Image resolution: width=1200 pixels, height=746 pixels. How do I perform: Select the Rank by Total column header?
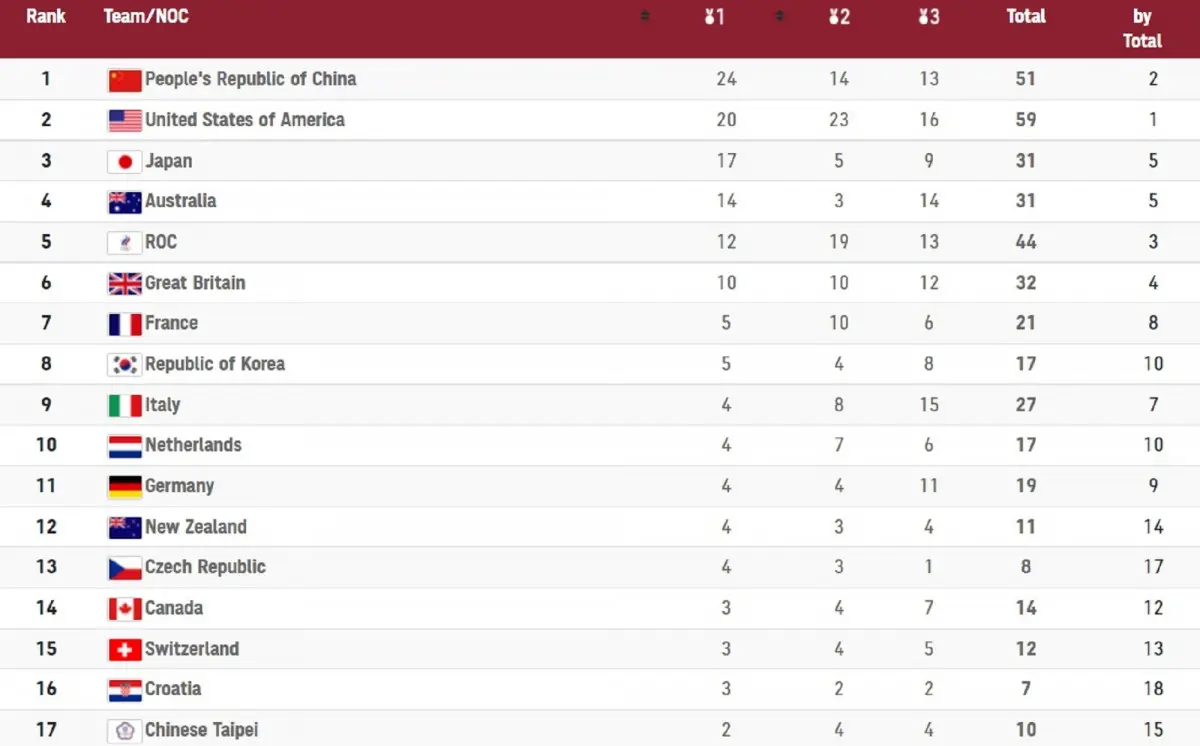click(1142, 28)
